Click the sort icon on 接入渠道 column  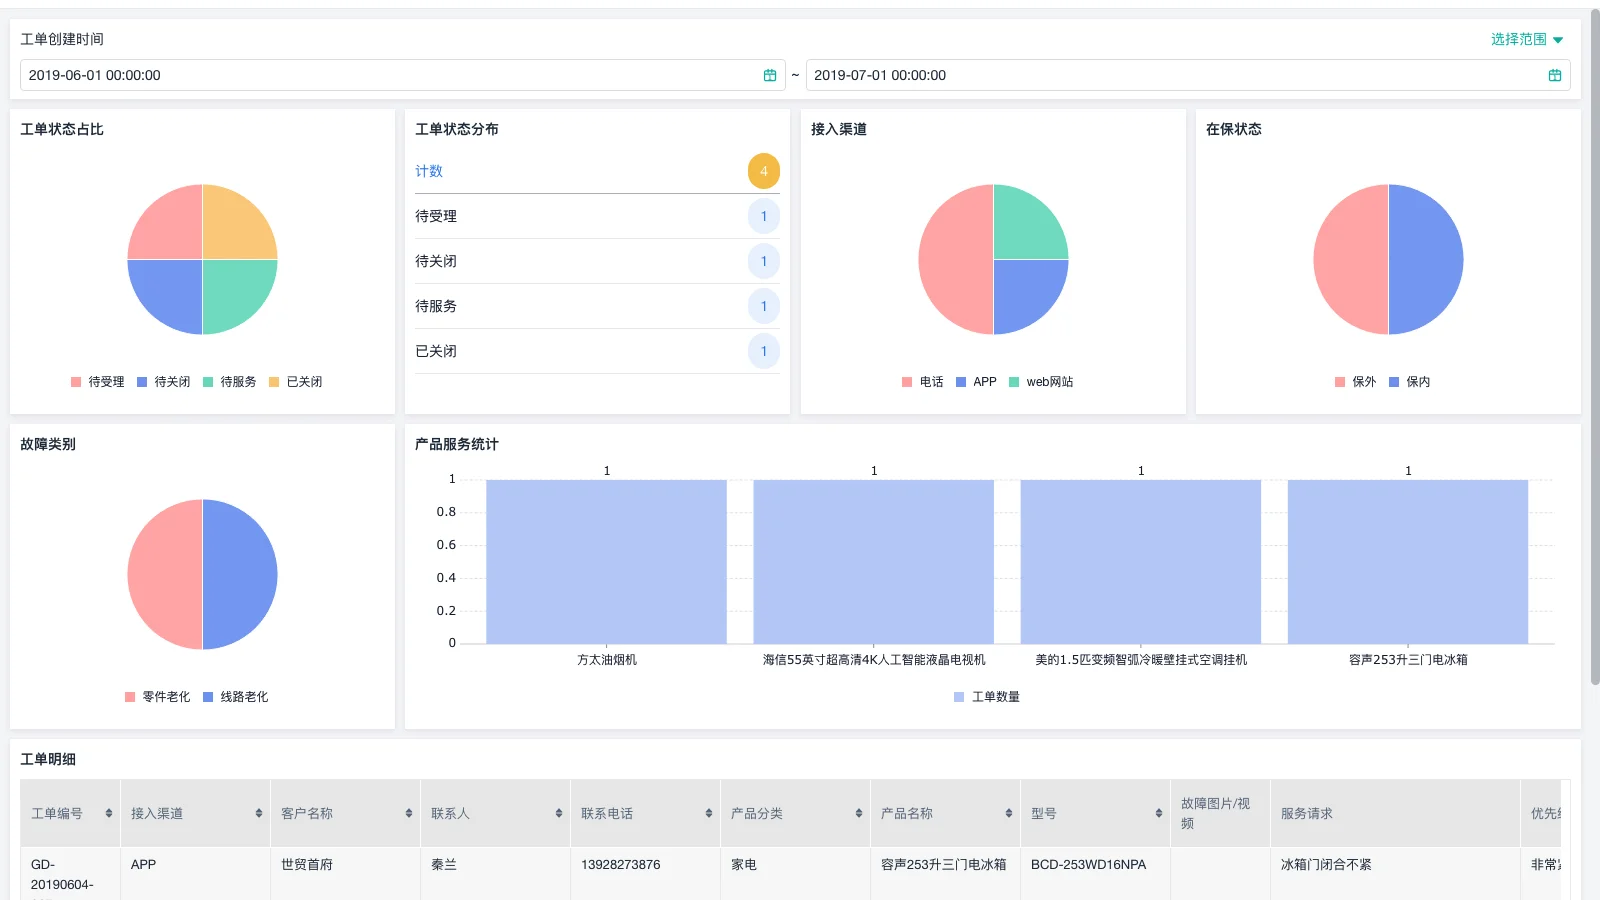point(258,813)
